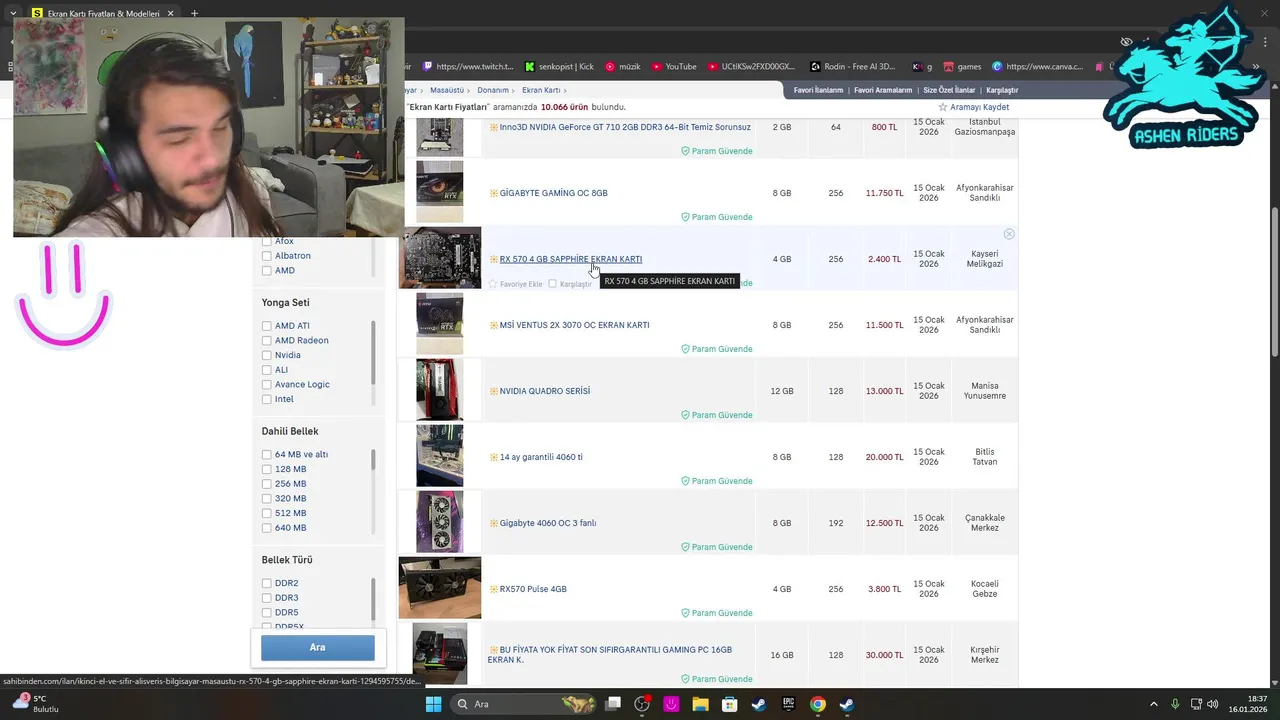Go to Masaüstü in the breadcrumb
Screen dimensions: 1280x720
point(447,90)
